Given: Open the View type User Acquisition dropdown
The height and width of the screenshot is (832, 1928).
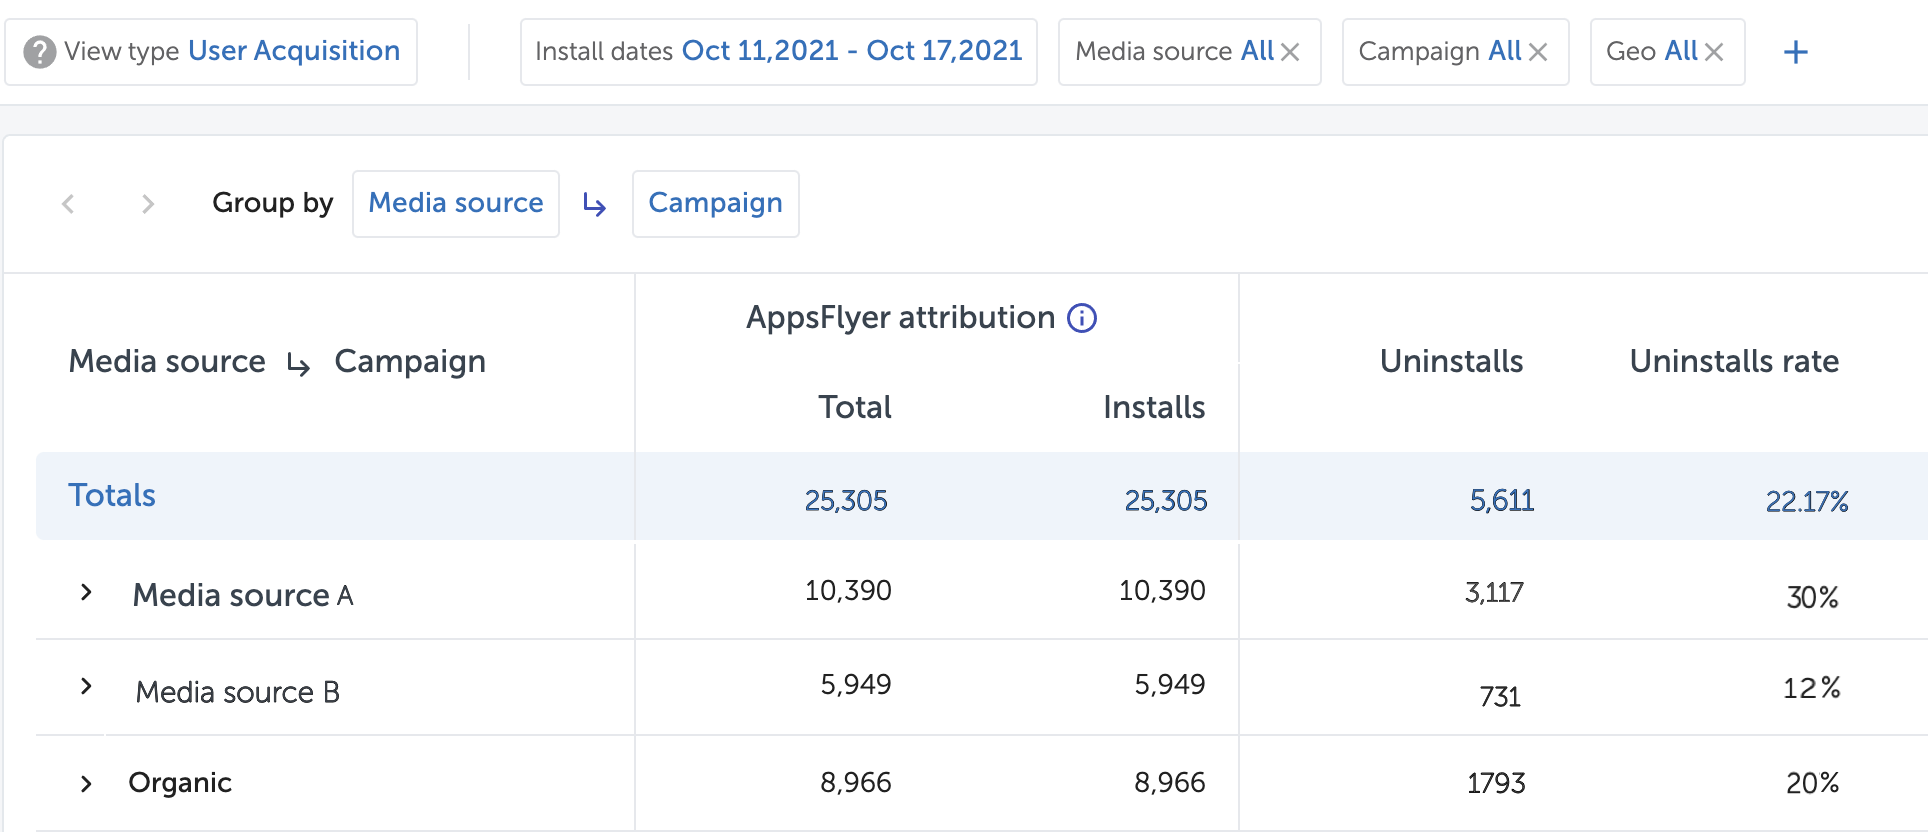Looking at the screenshot, I should pyautogui.click(x=293, y=51).
